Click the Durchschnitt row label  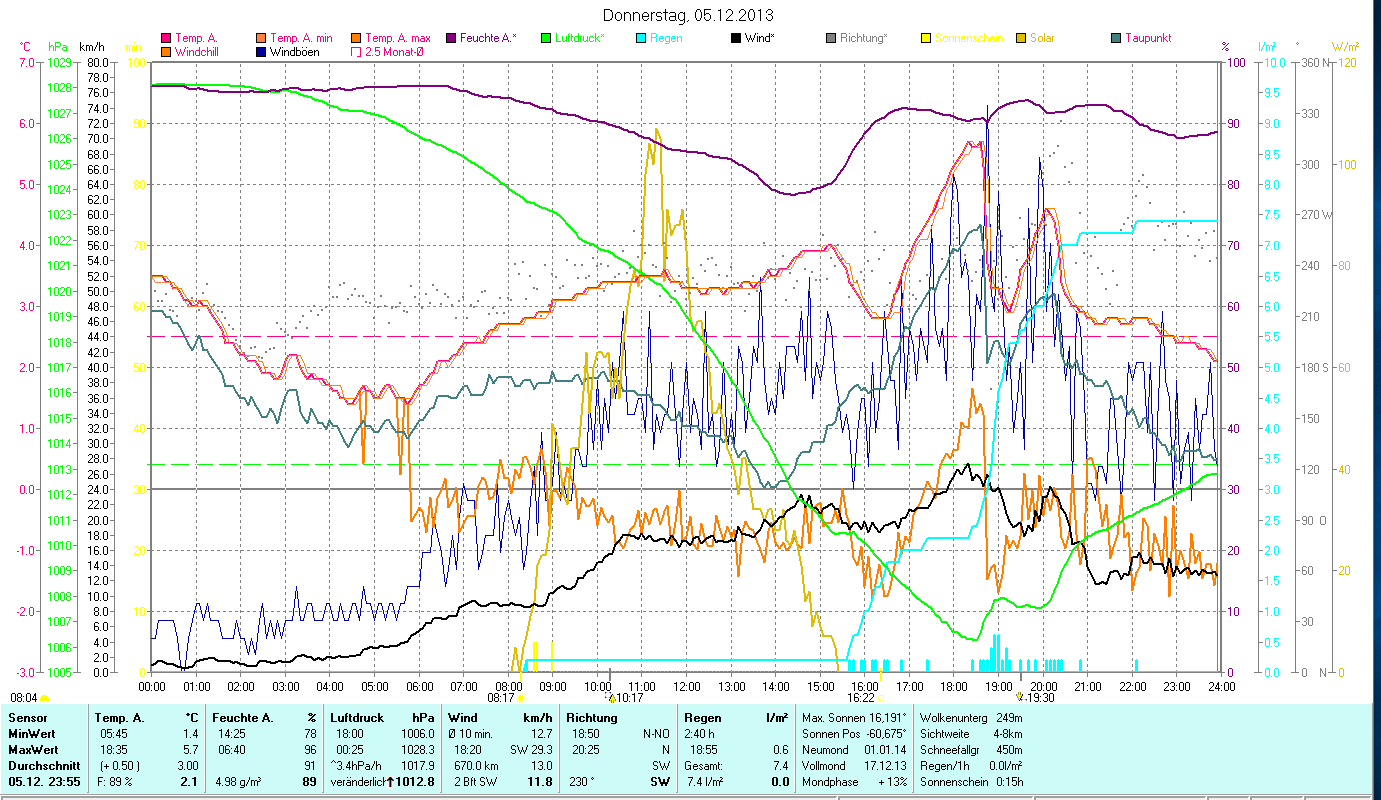pyautogui.click(x=42, y=765)
